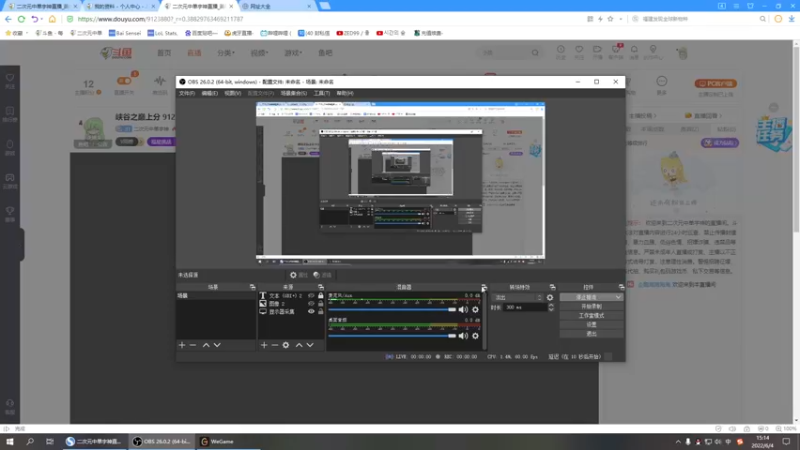Viewport: 800px width, 450px height.
Task: Remove the selected source with minus icon
Action: (274, 345)
